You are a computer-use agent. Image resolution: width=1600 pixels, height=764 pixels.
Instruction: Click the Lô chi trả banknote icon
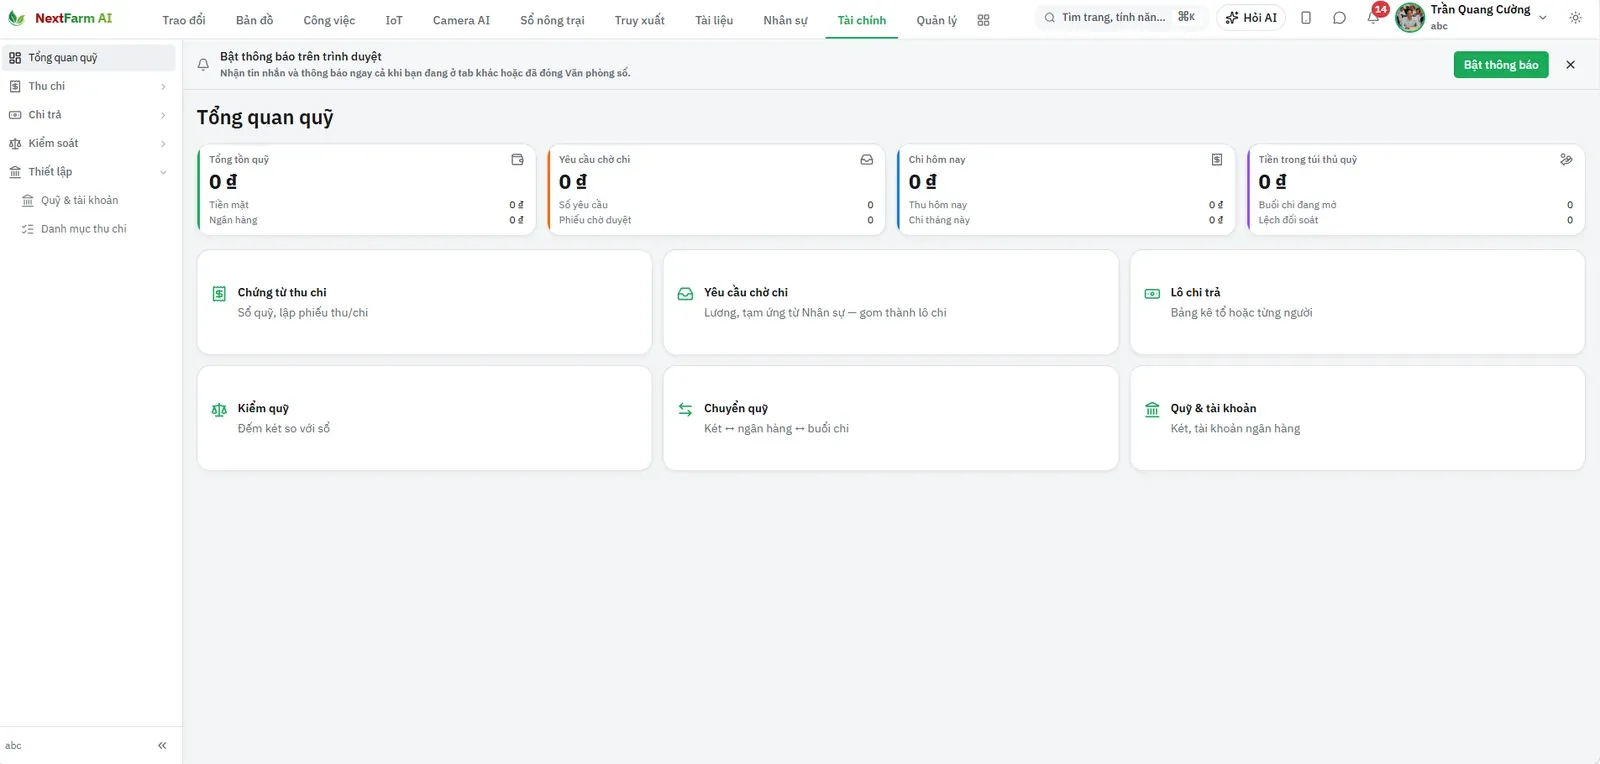point(1152,294)
